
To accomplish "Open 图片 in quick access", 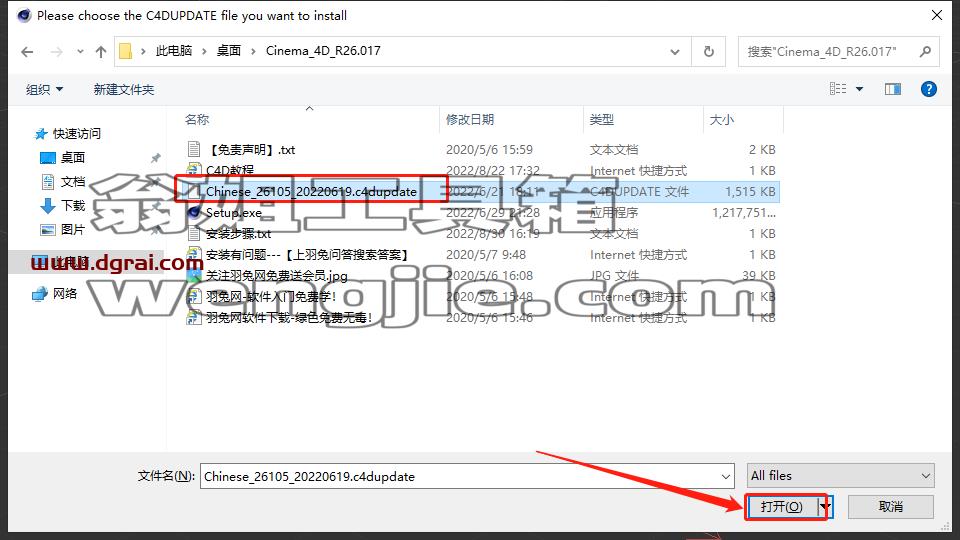I will click(x=73, y=230).
